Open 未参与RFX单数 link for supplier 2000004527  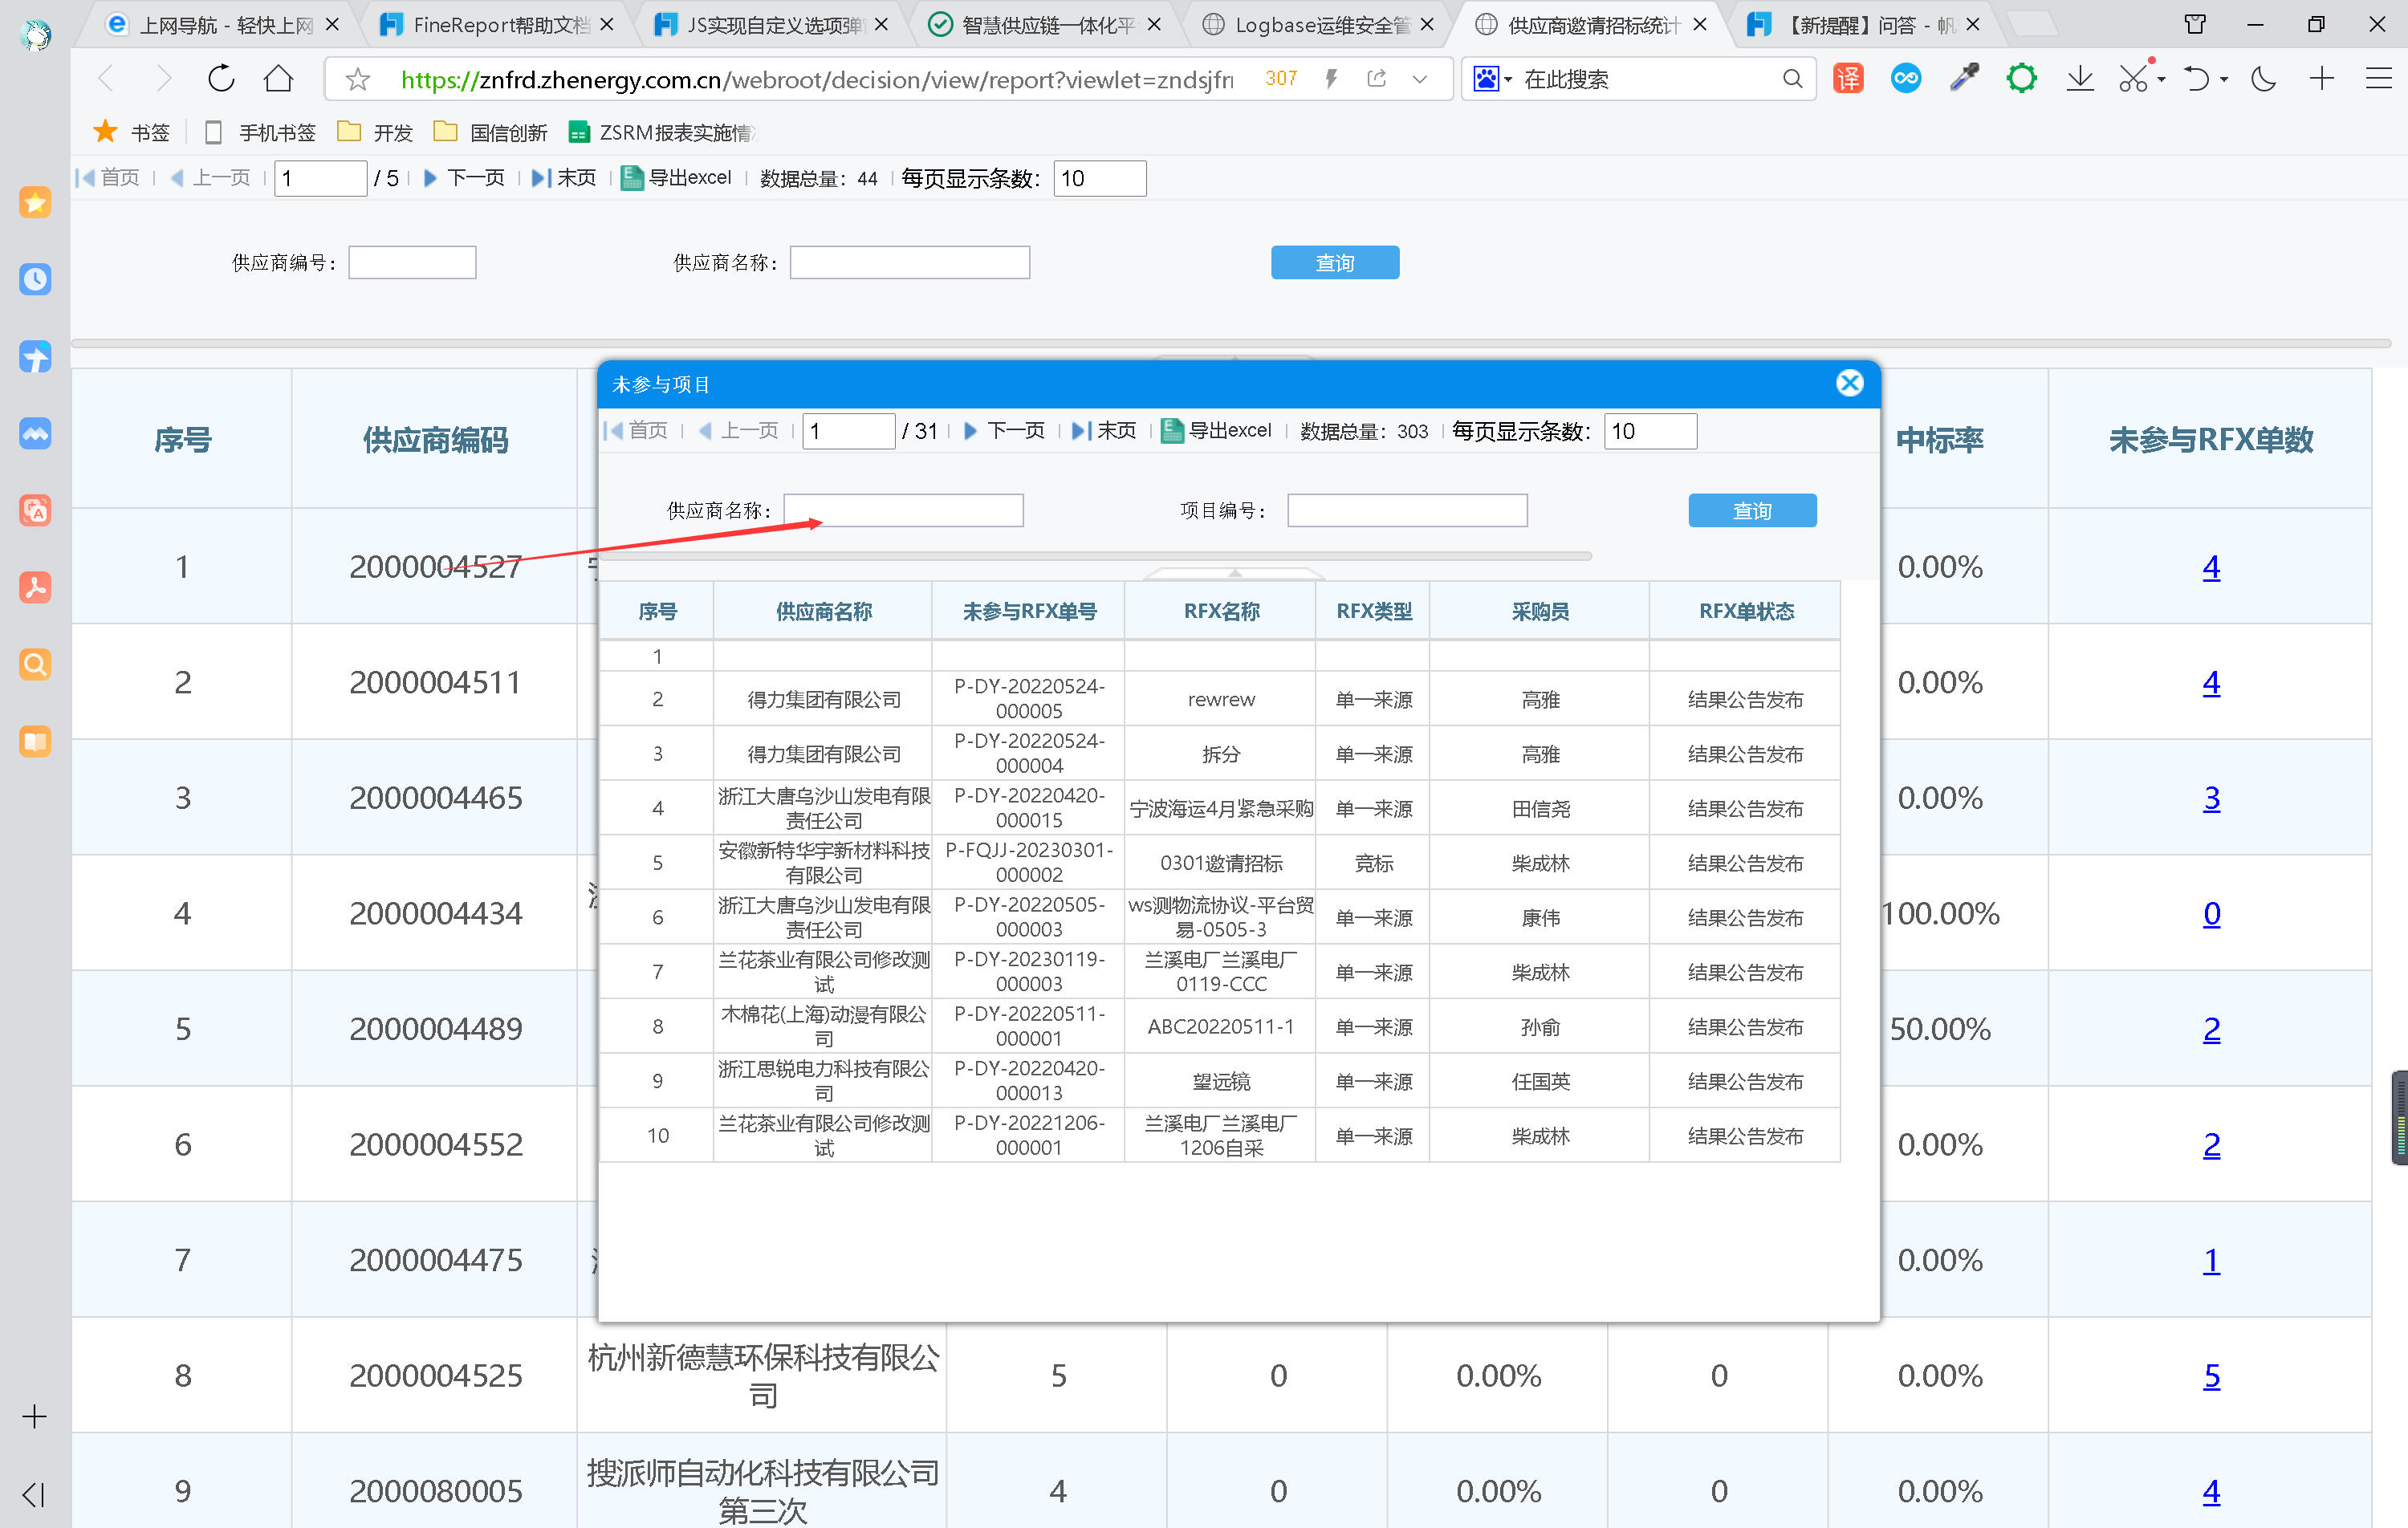(2211, 567)
